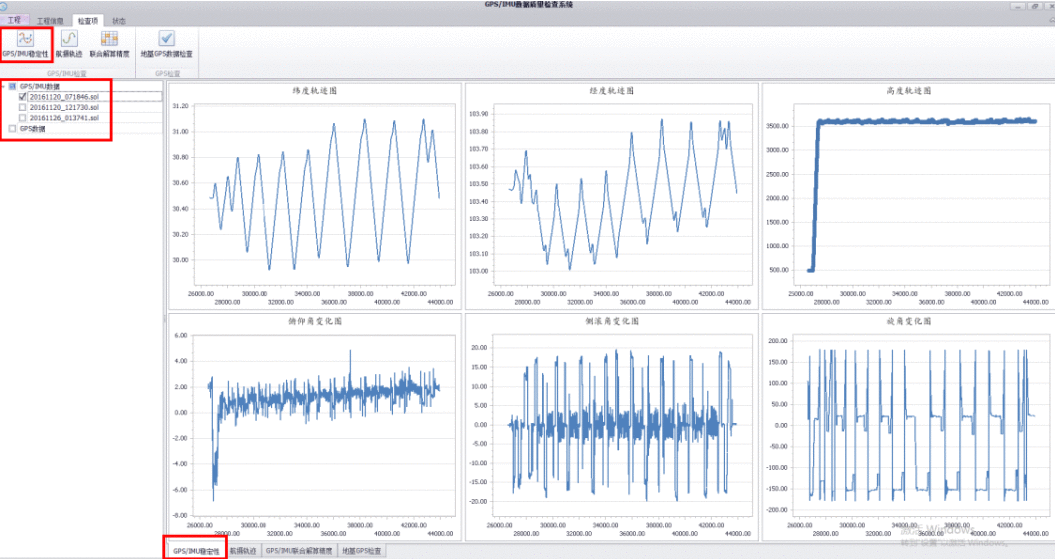The height and width of the screenshot is (559, 1055).
Task: Toggle the GPS/IMU数据 parent checkbox
Action: (12, 86)
